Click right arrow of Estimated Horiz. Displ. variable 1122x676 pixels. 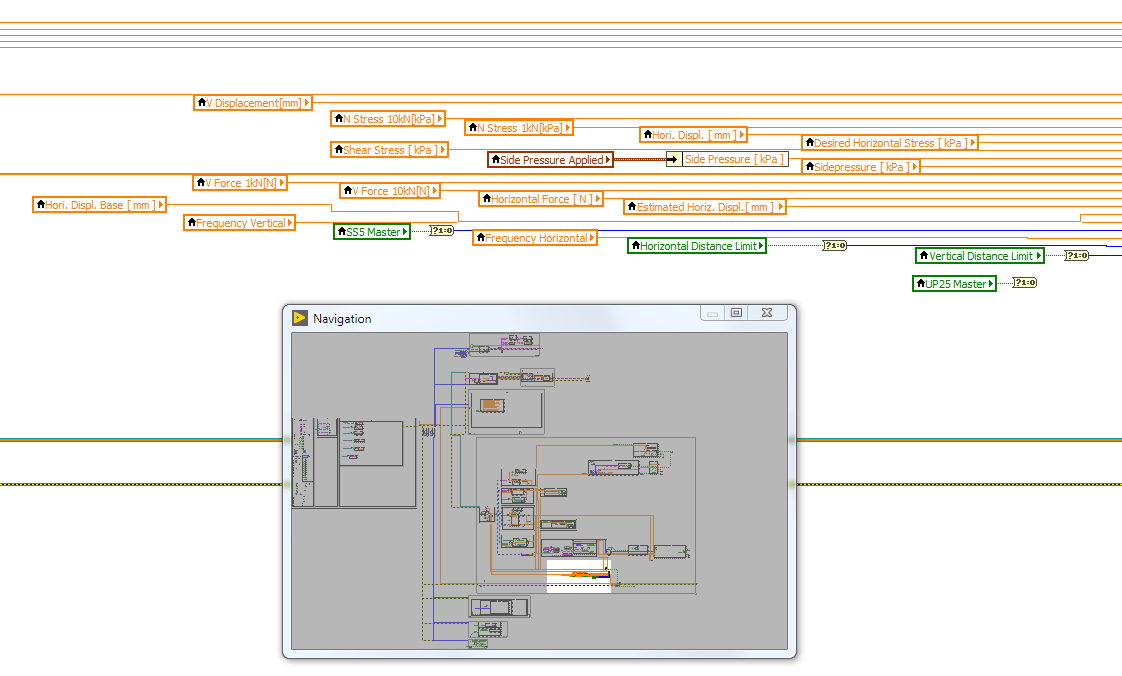point(780,206)
